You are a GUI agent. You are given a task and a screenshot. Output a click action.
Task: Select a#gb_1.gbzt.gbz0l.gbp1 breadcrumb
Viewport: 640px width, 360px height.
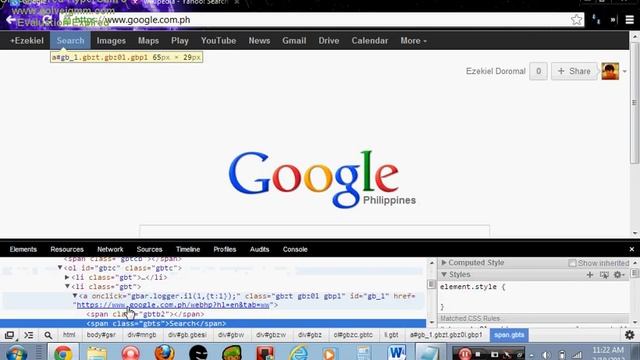446,335
